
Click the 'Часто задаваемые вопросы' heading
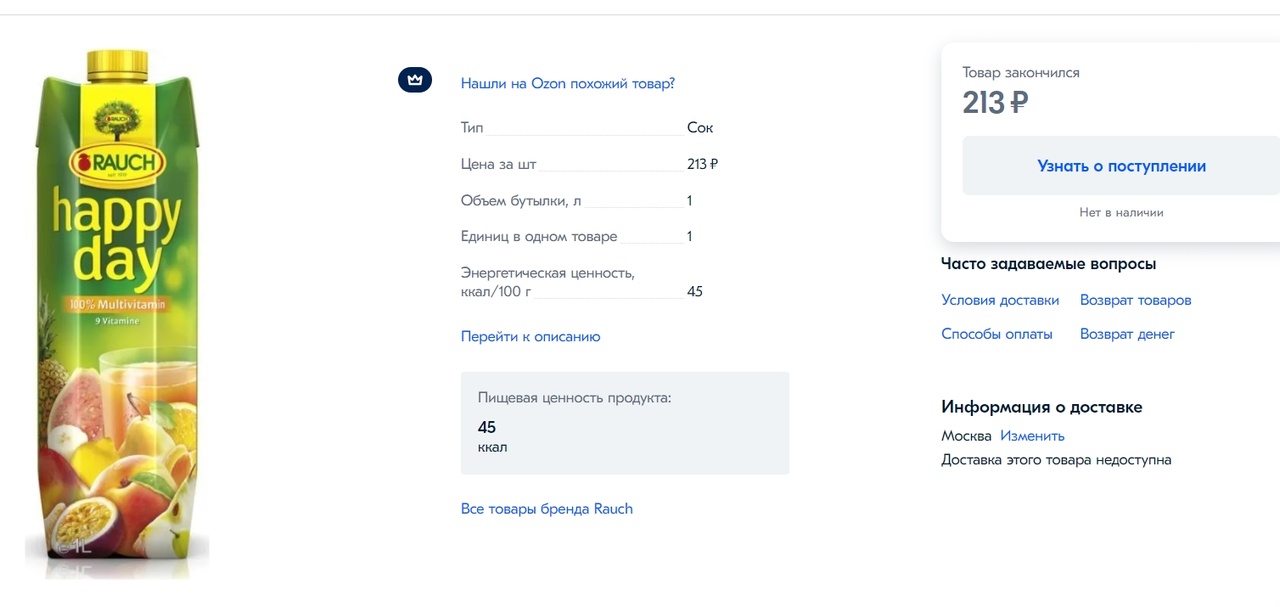coord(1048,264)
